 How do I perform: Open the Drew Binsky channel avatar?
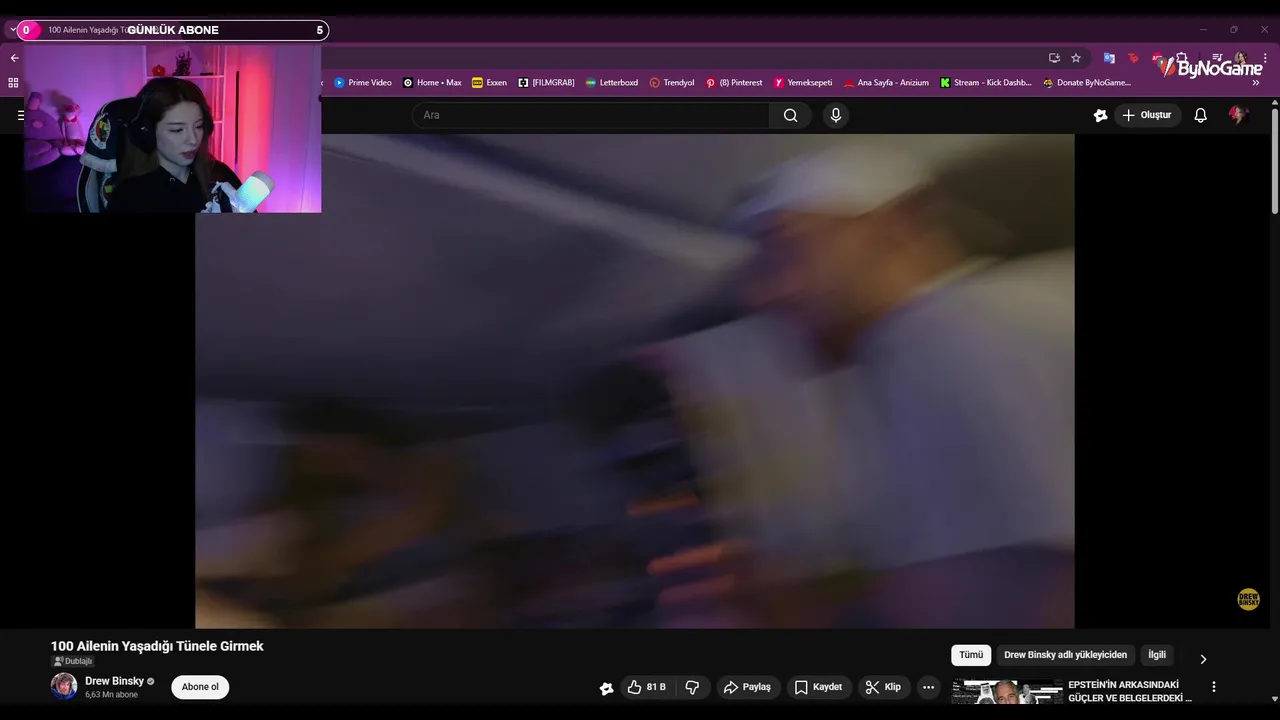(64, 686)
